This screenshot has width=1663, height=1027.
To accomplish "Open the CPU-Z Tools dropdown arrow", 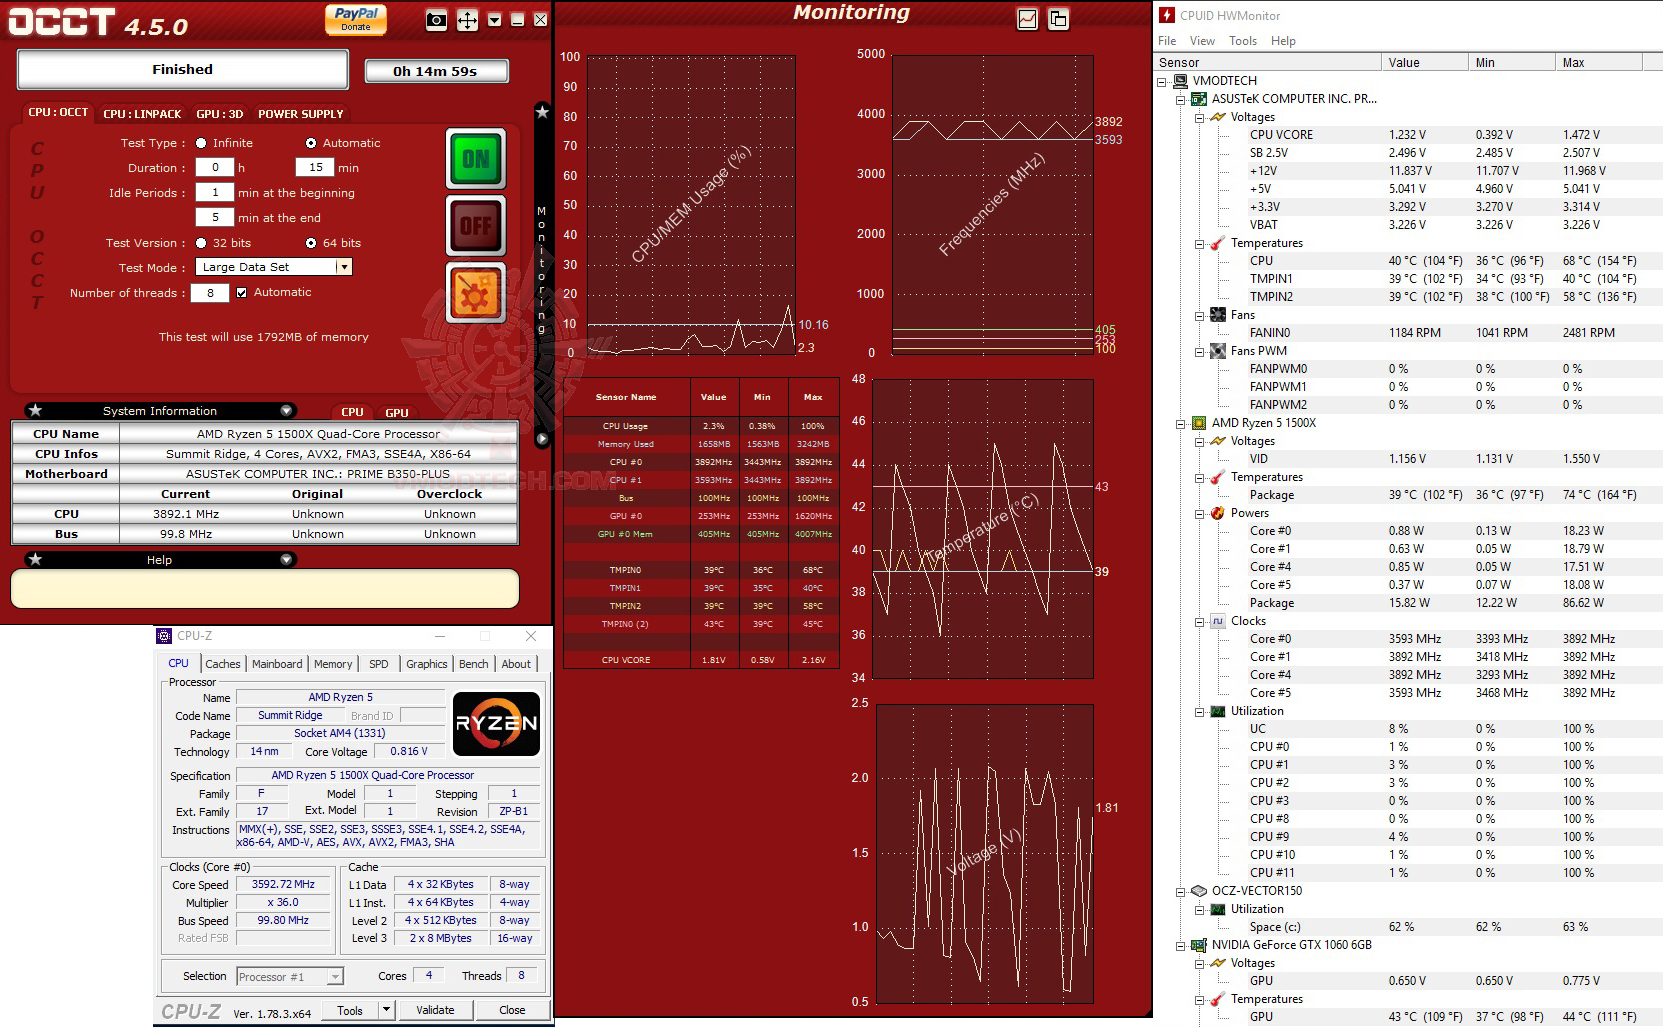I will 387,1010.
